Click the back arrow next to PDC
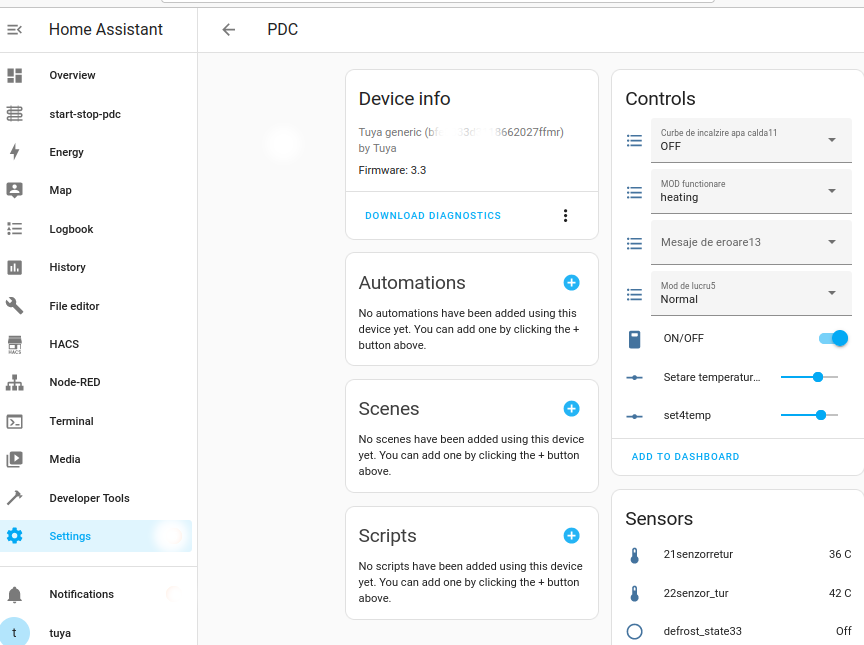The width and height of the screenshot is (864, 645). pyautogui.click(x=229, y=30)
